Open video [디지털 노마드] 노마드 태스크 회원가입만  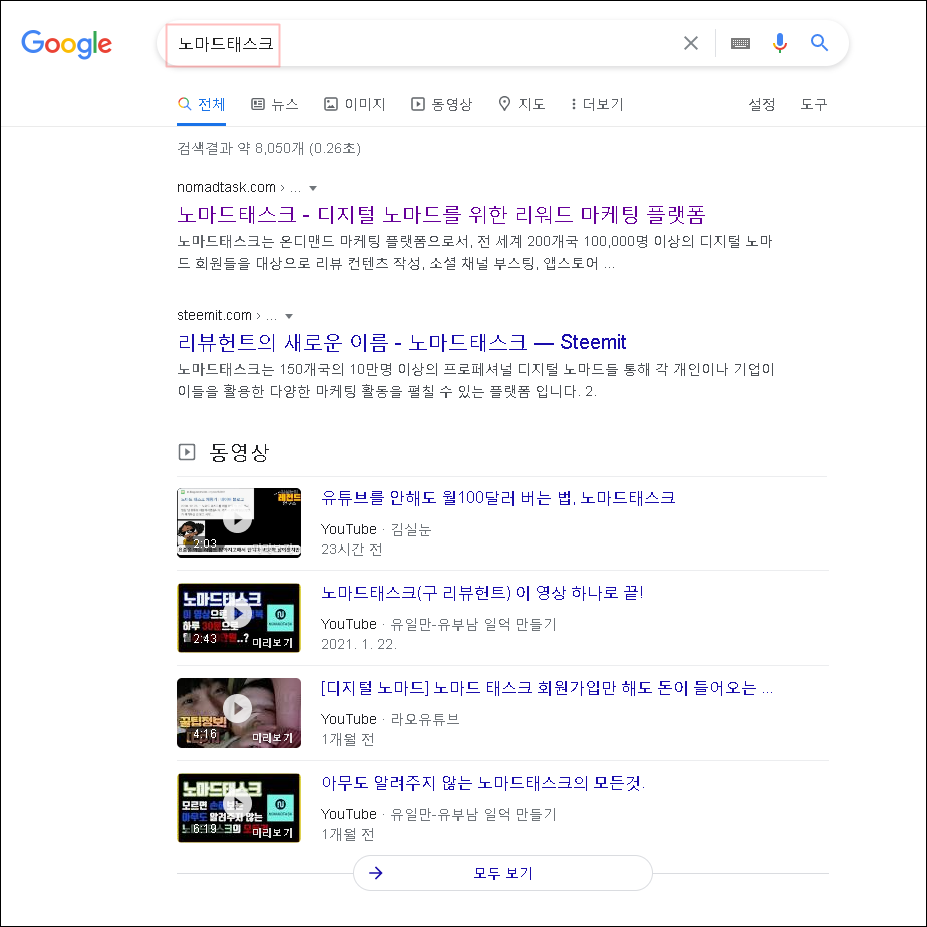click(547, 688)
